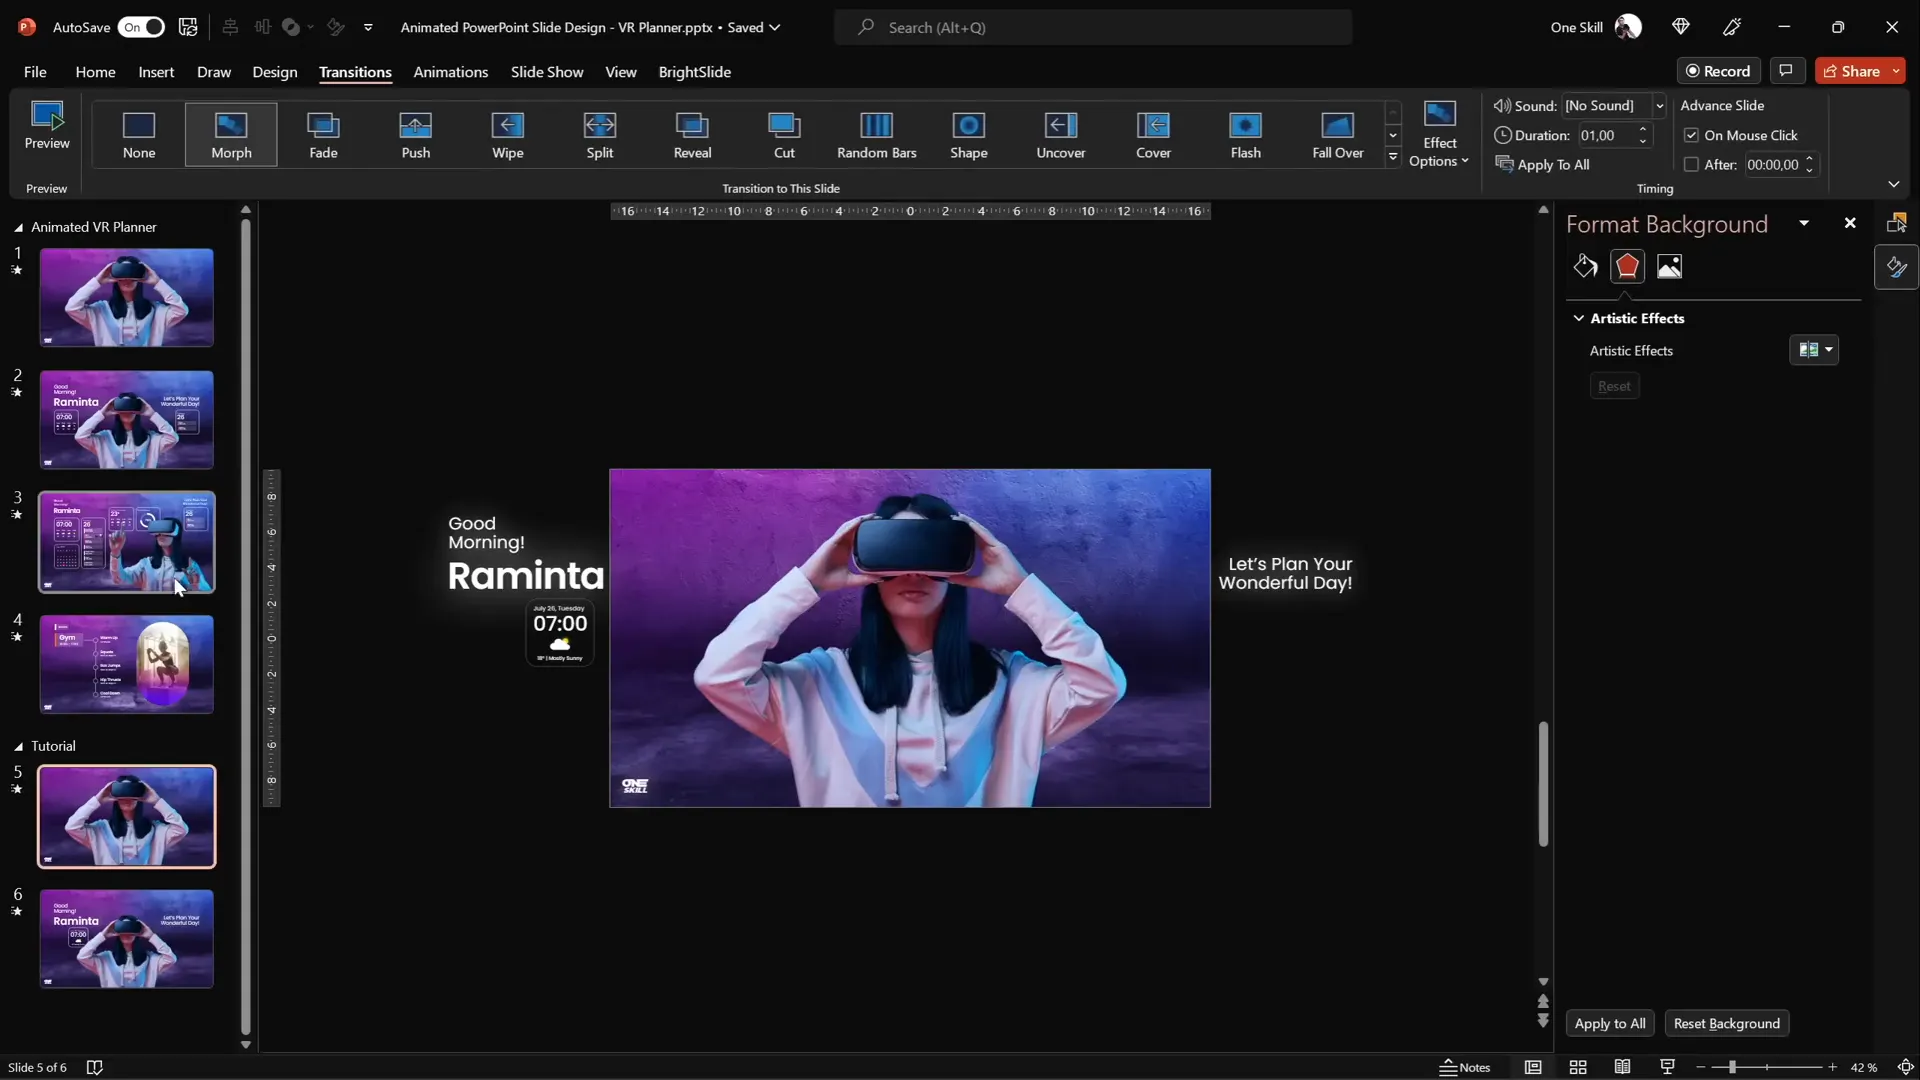
Task: Switch to the Insert tab
Action: [156, 72]
